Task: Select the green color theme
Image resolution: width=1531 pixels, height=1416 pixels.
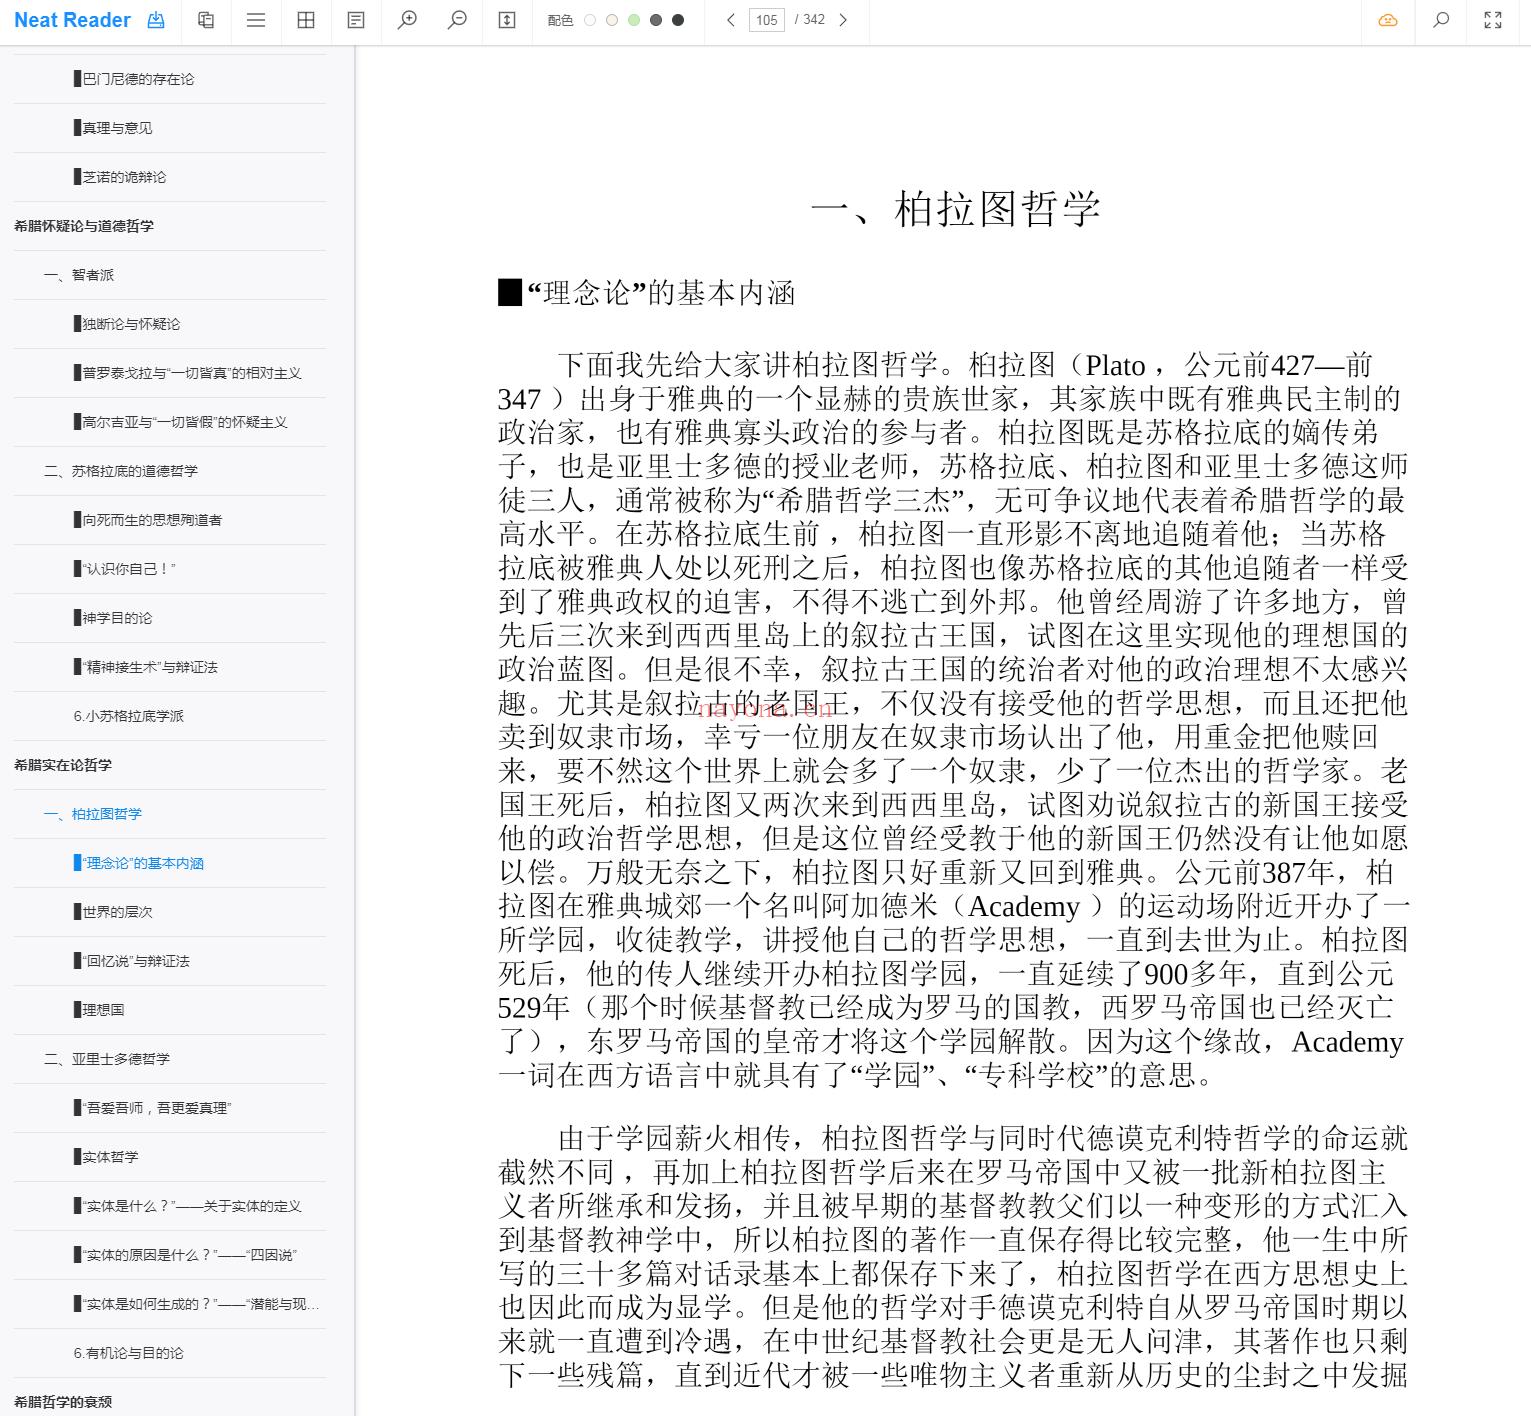Action: pyautogui.click(x=634, y=20)
